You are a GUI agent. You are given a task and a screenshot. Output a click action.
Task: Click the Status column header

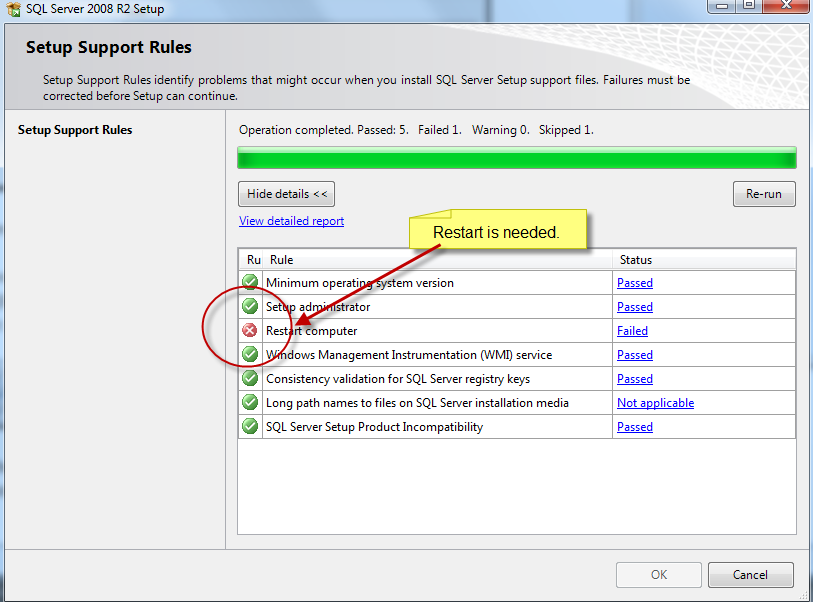704,260
